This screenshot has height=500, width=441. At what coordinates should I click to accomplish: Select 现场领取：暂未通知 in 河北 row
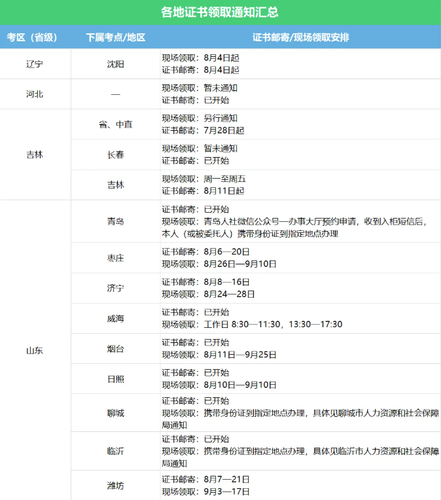tap(199, 88)
